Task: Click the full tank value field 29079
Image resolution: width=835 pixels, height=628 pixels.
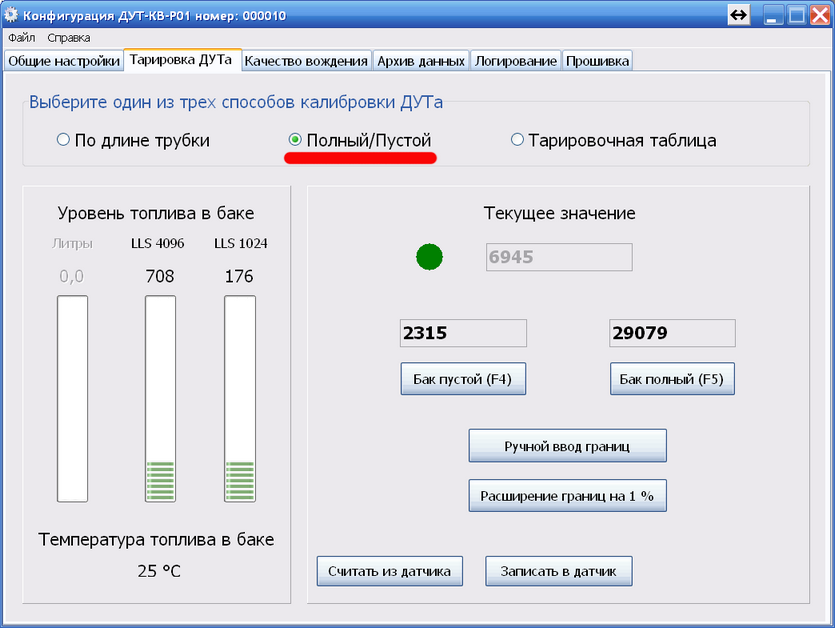Action: [672, 333]
